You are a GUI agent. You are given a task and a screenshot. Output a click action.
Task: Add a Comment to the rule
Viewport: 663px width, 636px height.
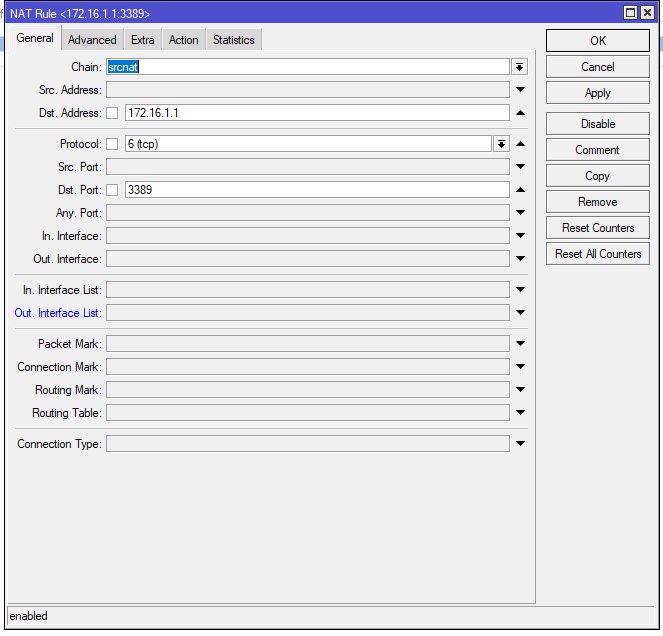click(597, 150)
